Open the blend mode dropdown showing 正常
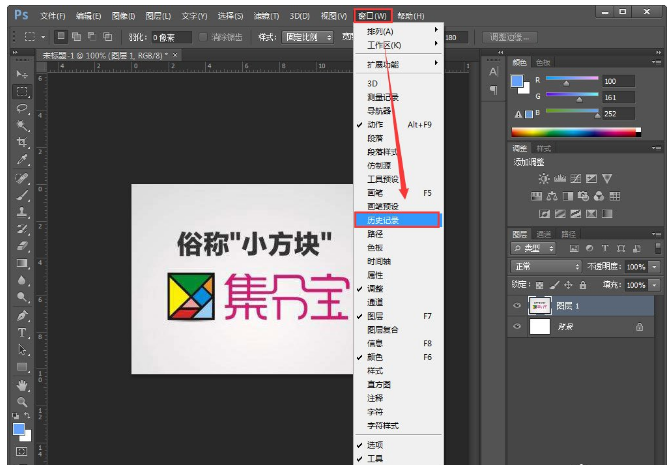Viewport: 670px width, 465px height. (x=546, y=267)
